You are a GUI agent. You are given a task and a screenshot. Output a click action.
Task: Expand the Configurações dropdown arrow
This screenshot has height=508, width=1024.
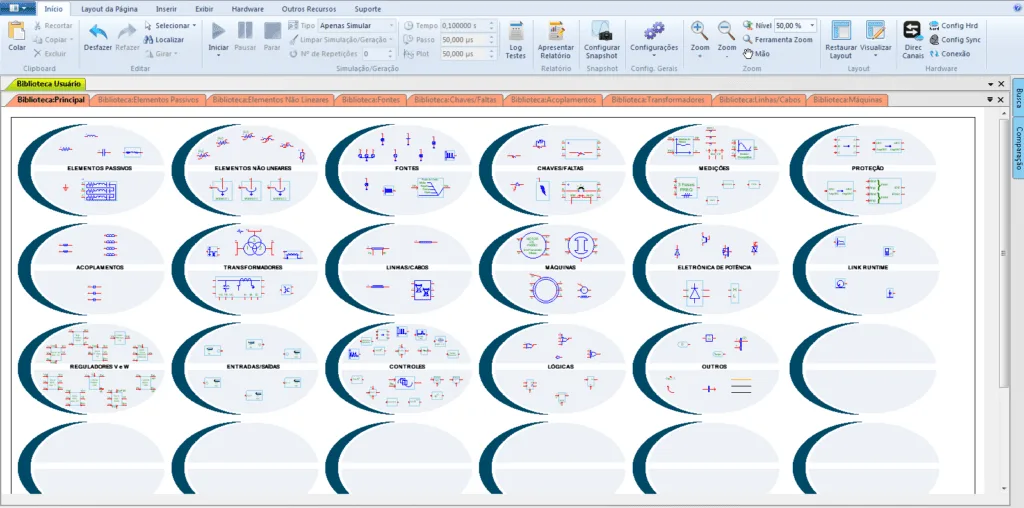point(654,56)
